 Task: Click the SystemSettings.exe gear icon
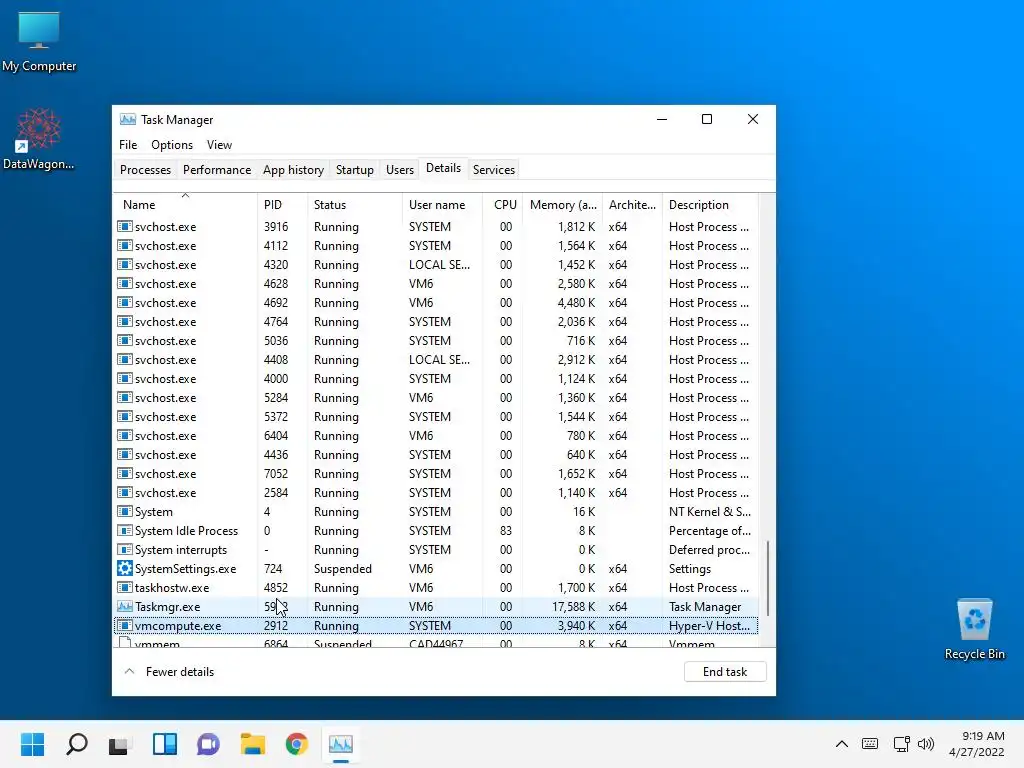tap(125, 569)
